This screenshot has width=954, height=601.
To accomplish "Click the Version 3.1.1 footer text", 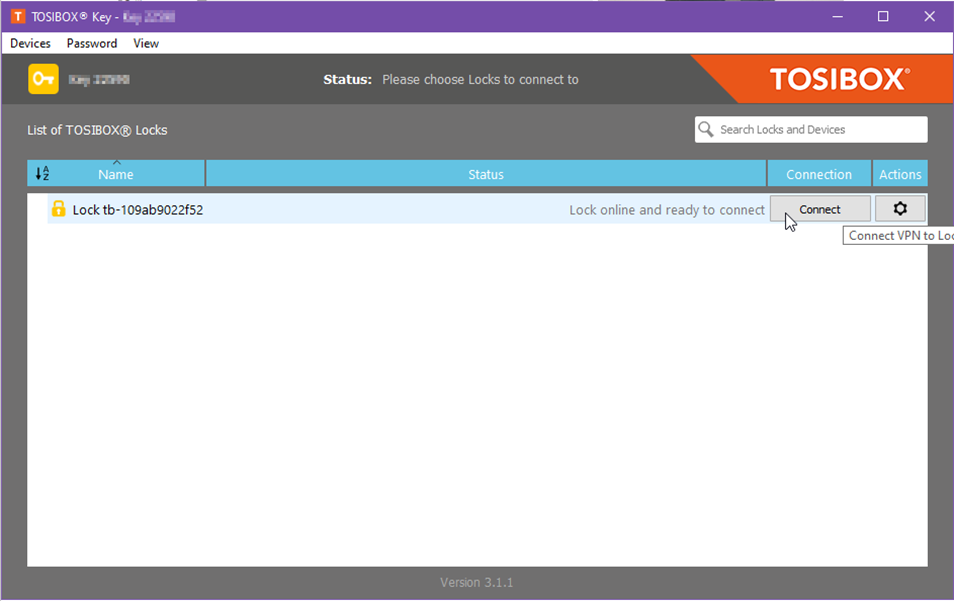I will click(x=476, y=582).
